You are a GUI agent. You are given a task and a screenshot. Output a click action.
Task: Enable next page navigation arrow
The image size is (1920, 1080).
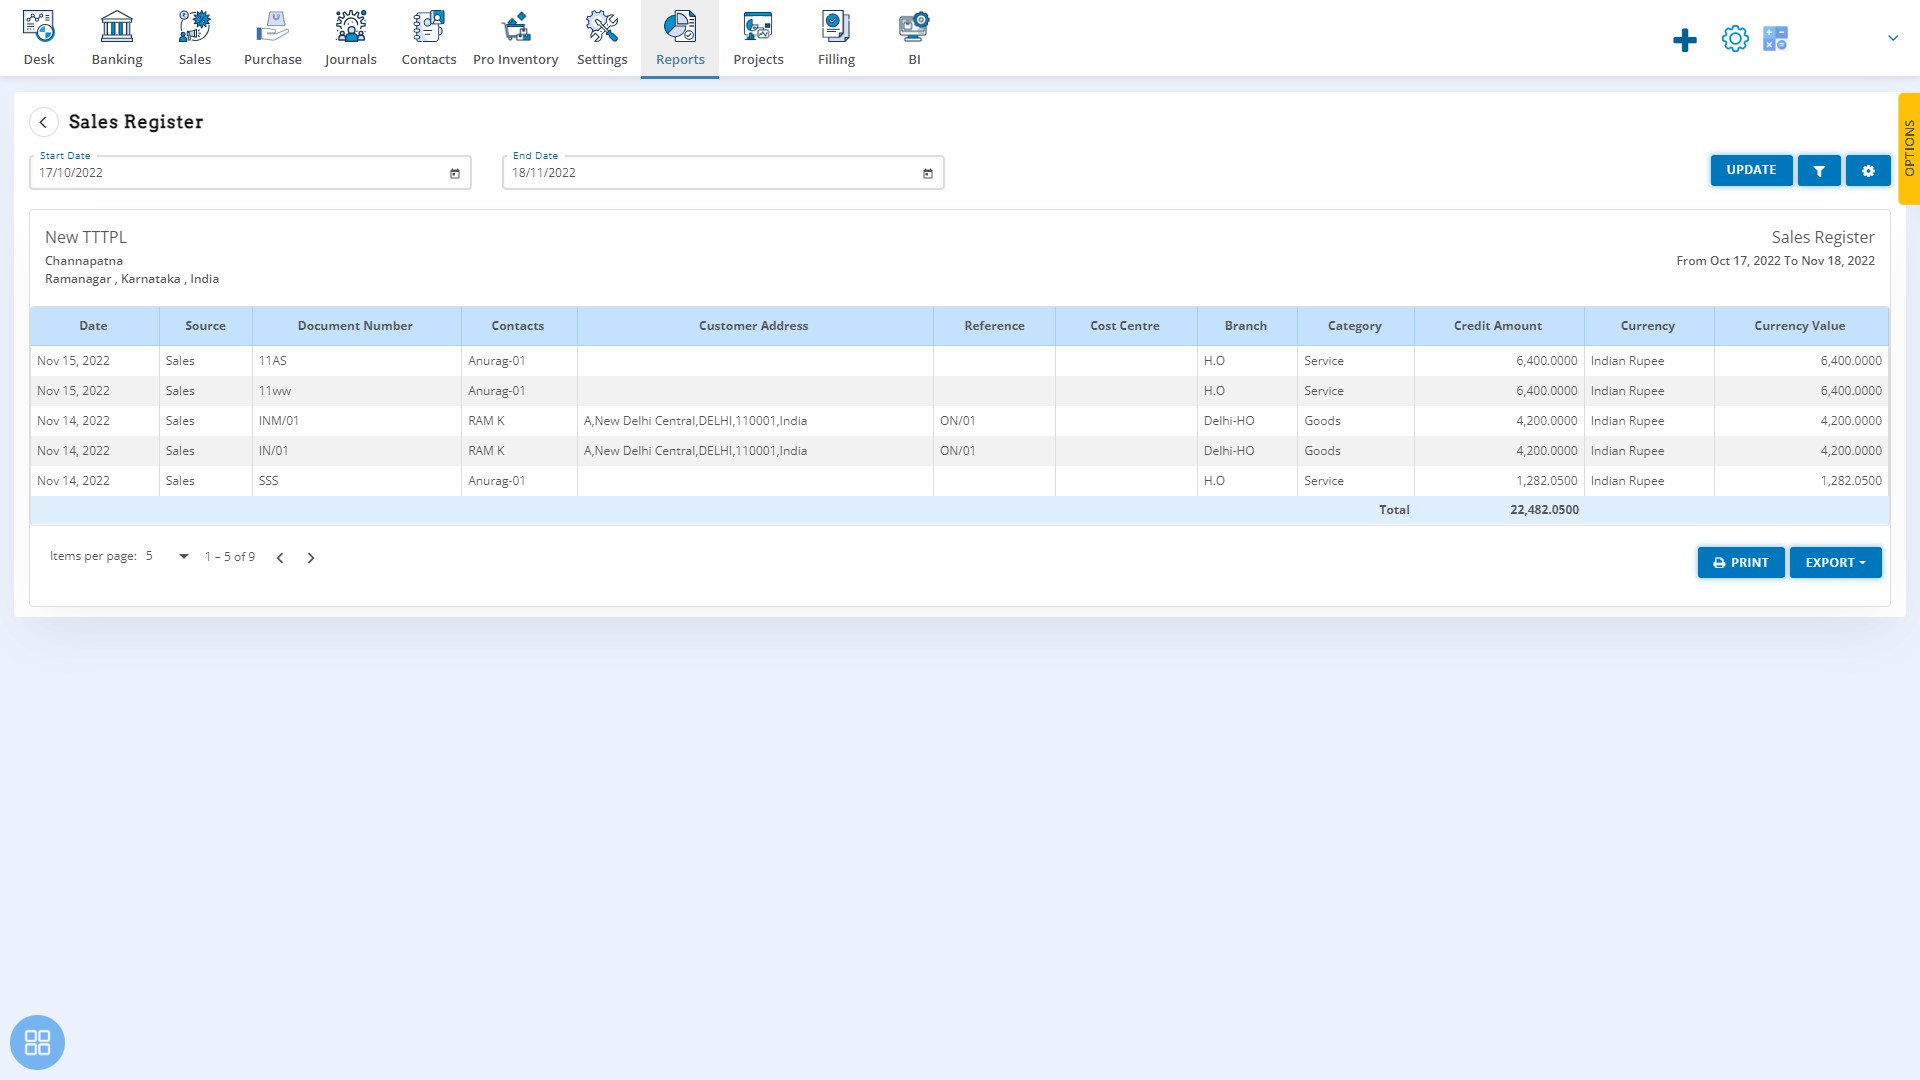click(x=310, y=556)
